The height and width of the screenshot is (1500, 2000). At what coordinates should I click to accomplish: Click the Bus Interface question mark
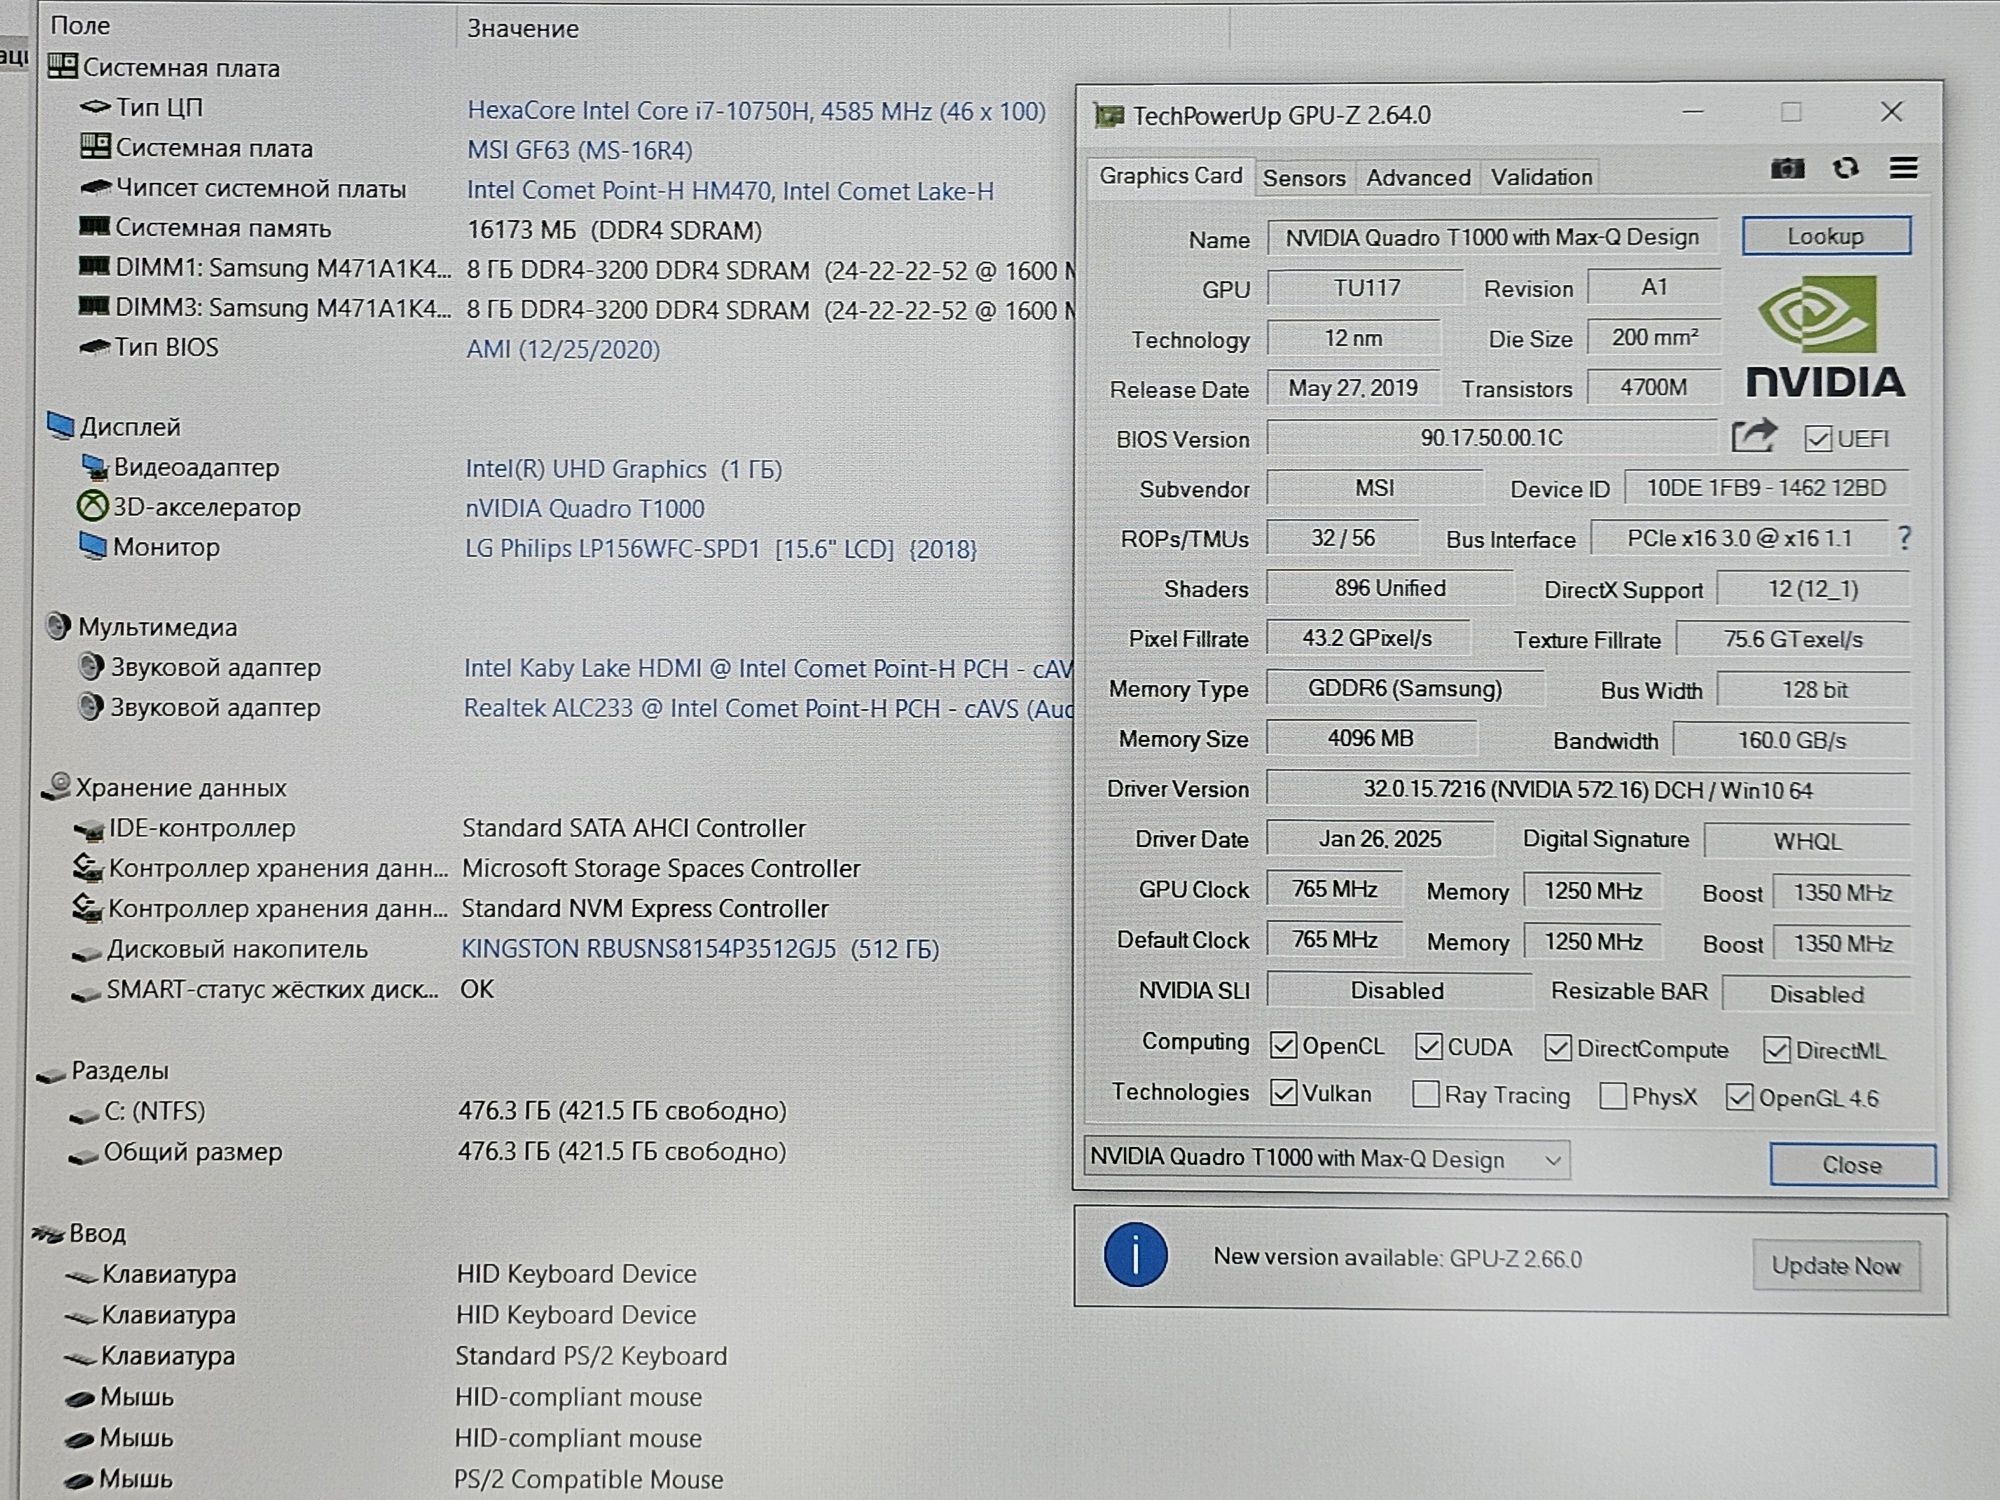pyautogui.click(x=1904, y=538)
